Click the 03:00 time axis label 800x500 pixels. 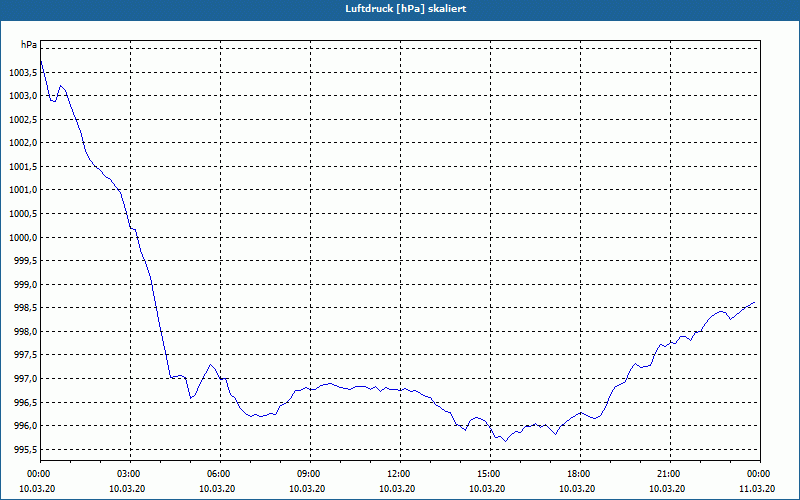click(x=130, y=473)
